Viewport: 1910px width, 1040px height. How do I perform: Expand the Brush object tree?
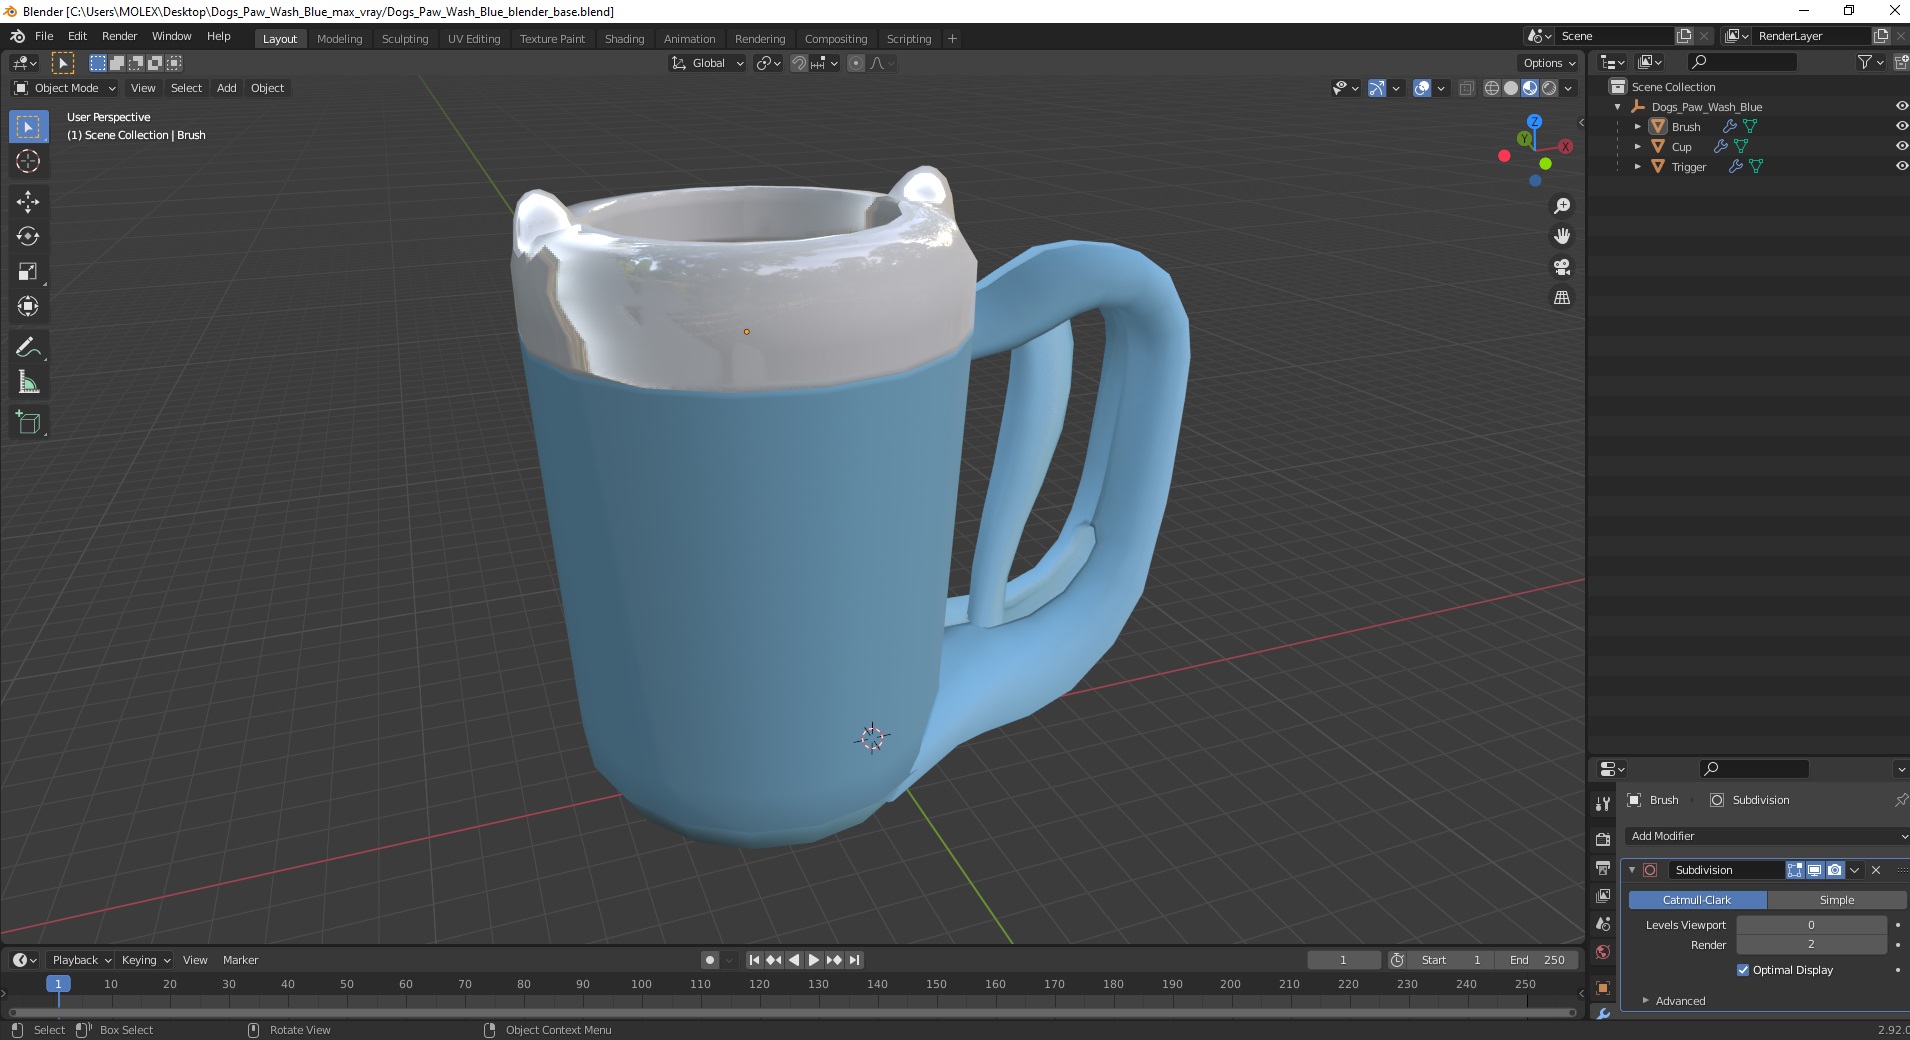click(x=1637, y=127)
